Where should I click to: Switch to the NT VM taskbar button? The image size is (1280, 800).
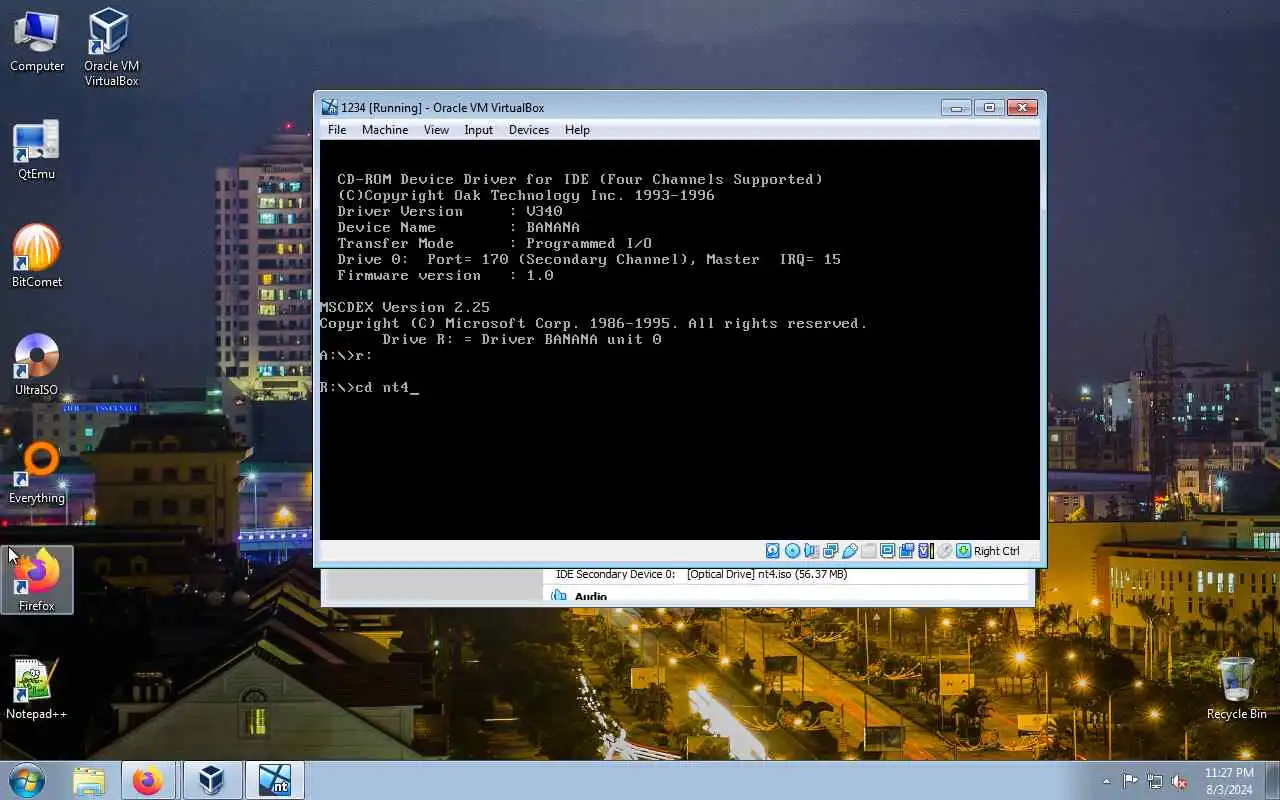tap(274, 780)
